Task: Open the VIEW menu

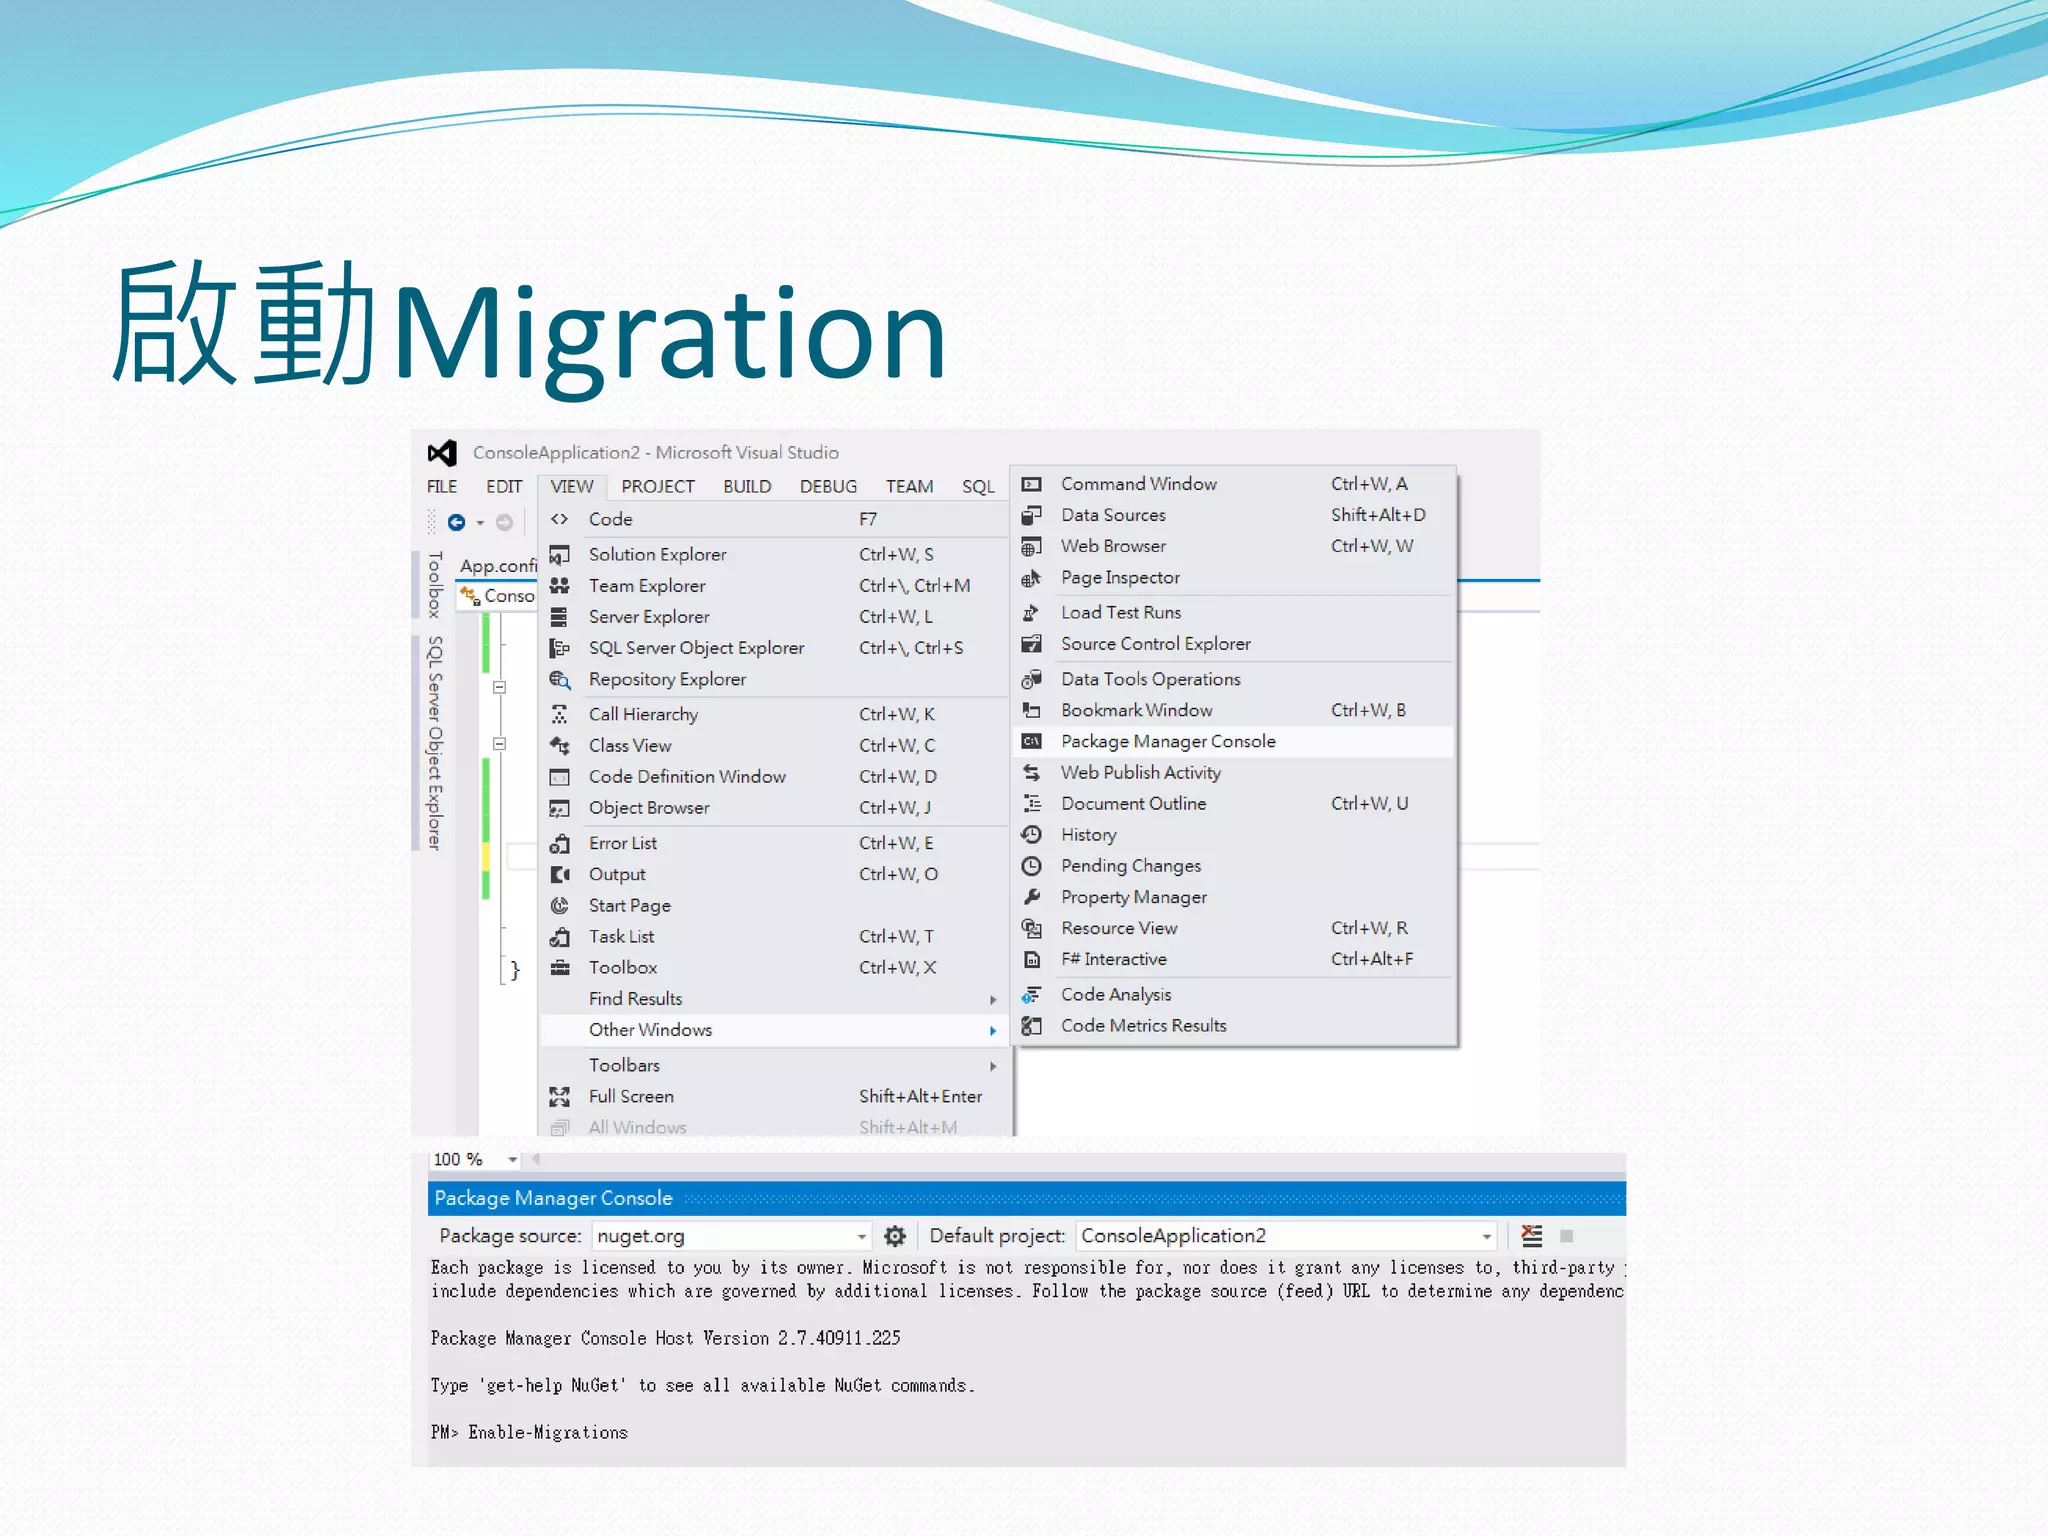Action: (x=572, y=487)
